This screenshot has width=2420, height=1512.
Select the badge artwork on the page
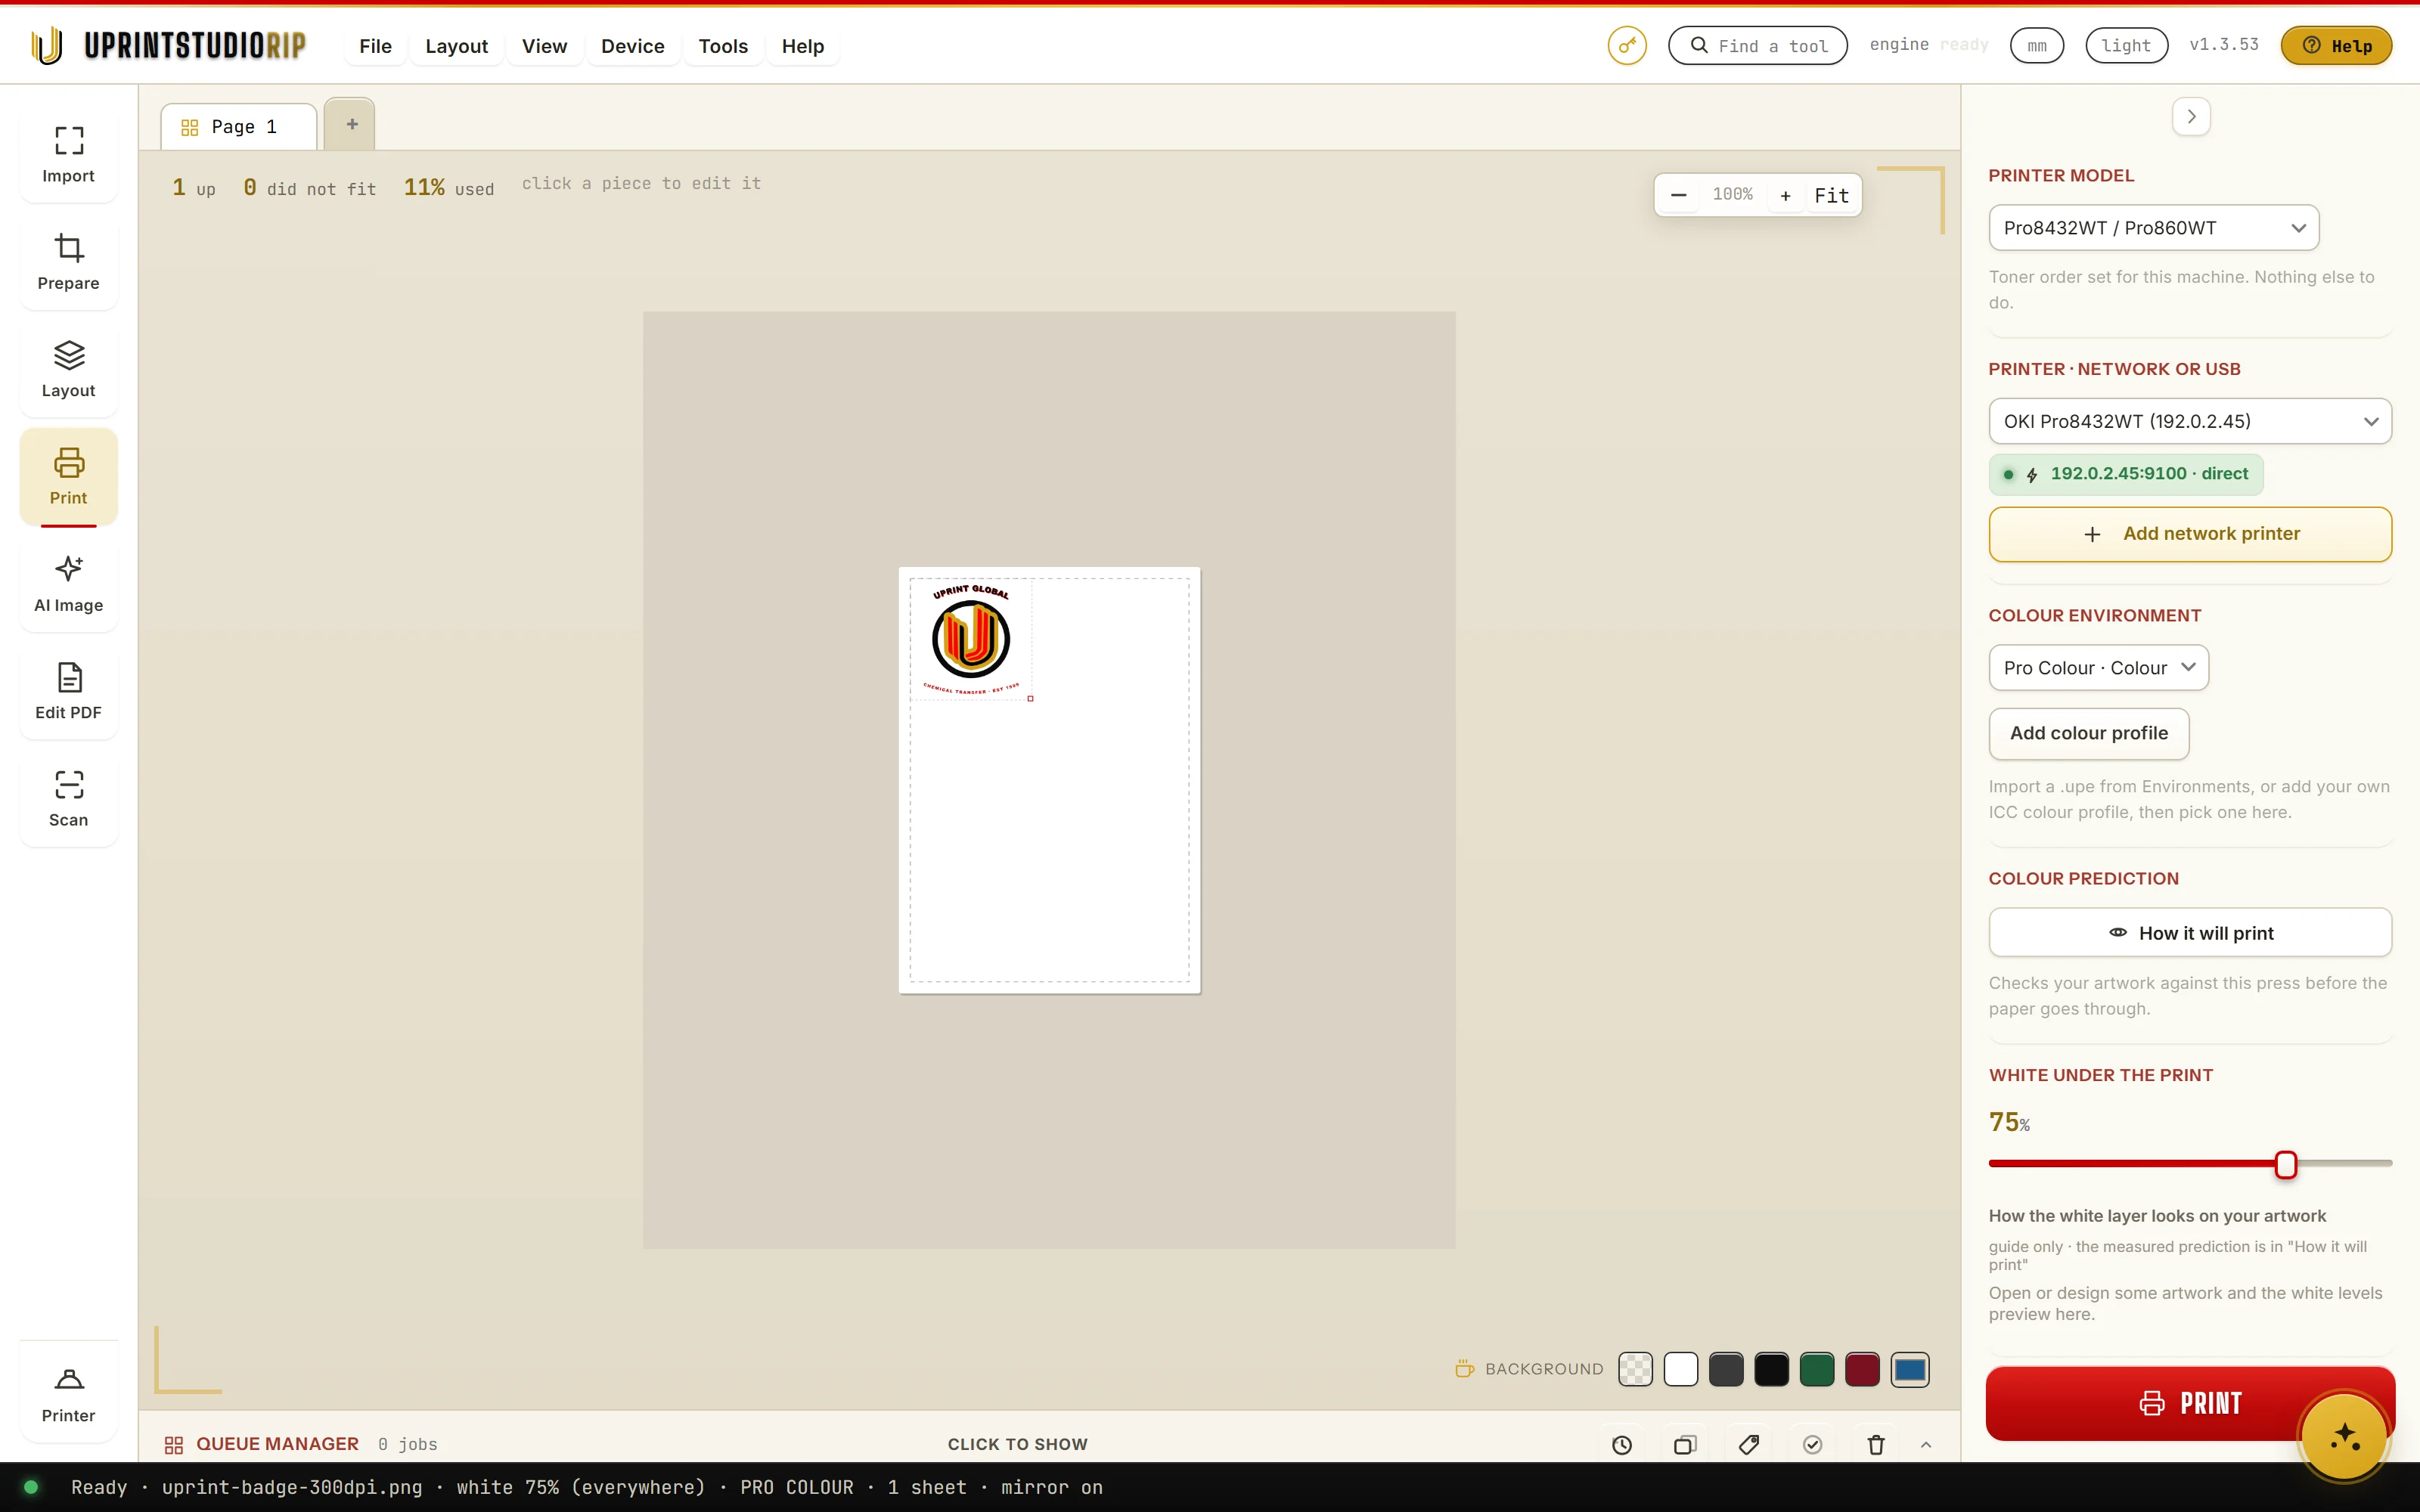tap(971, 639)
